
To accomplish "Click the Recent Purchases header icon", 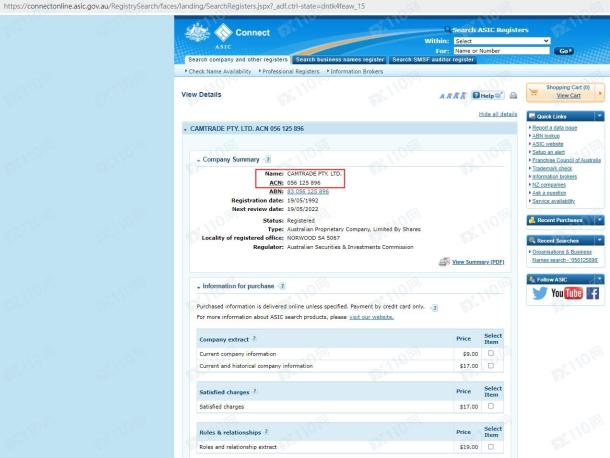I will click(x=532, y=220).
